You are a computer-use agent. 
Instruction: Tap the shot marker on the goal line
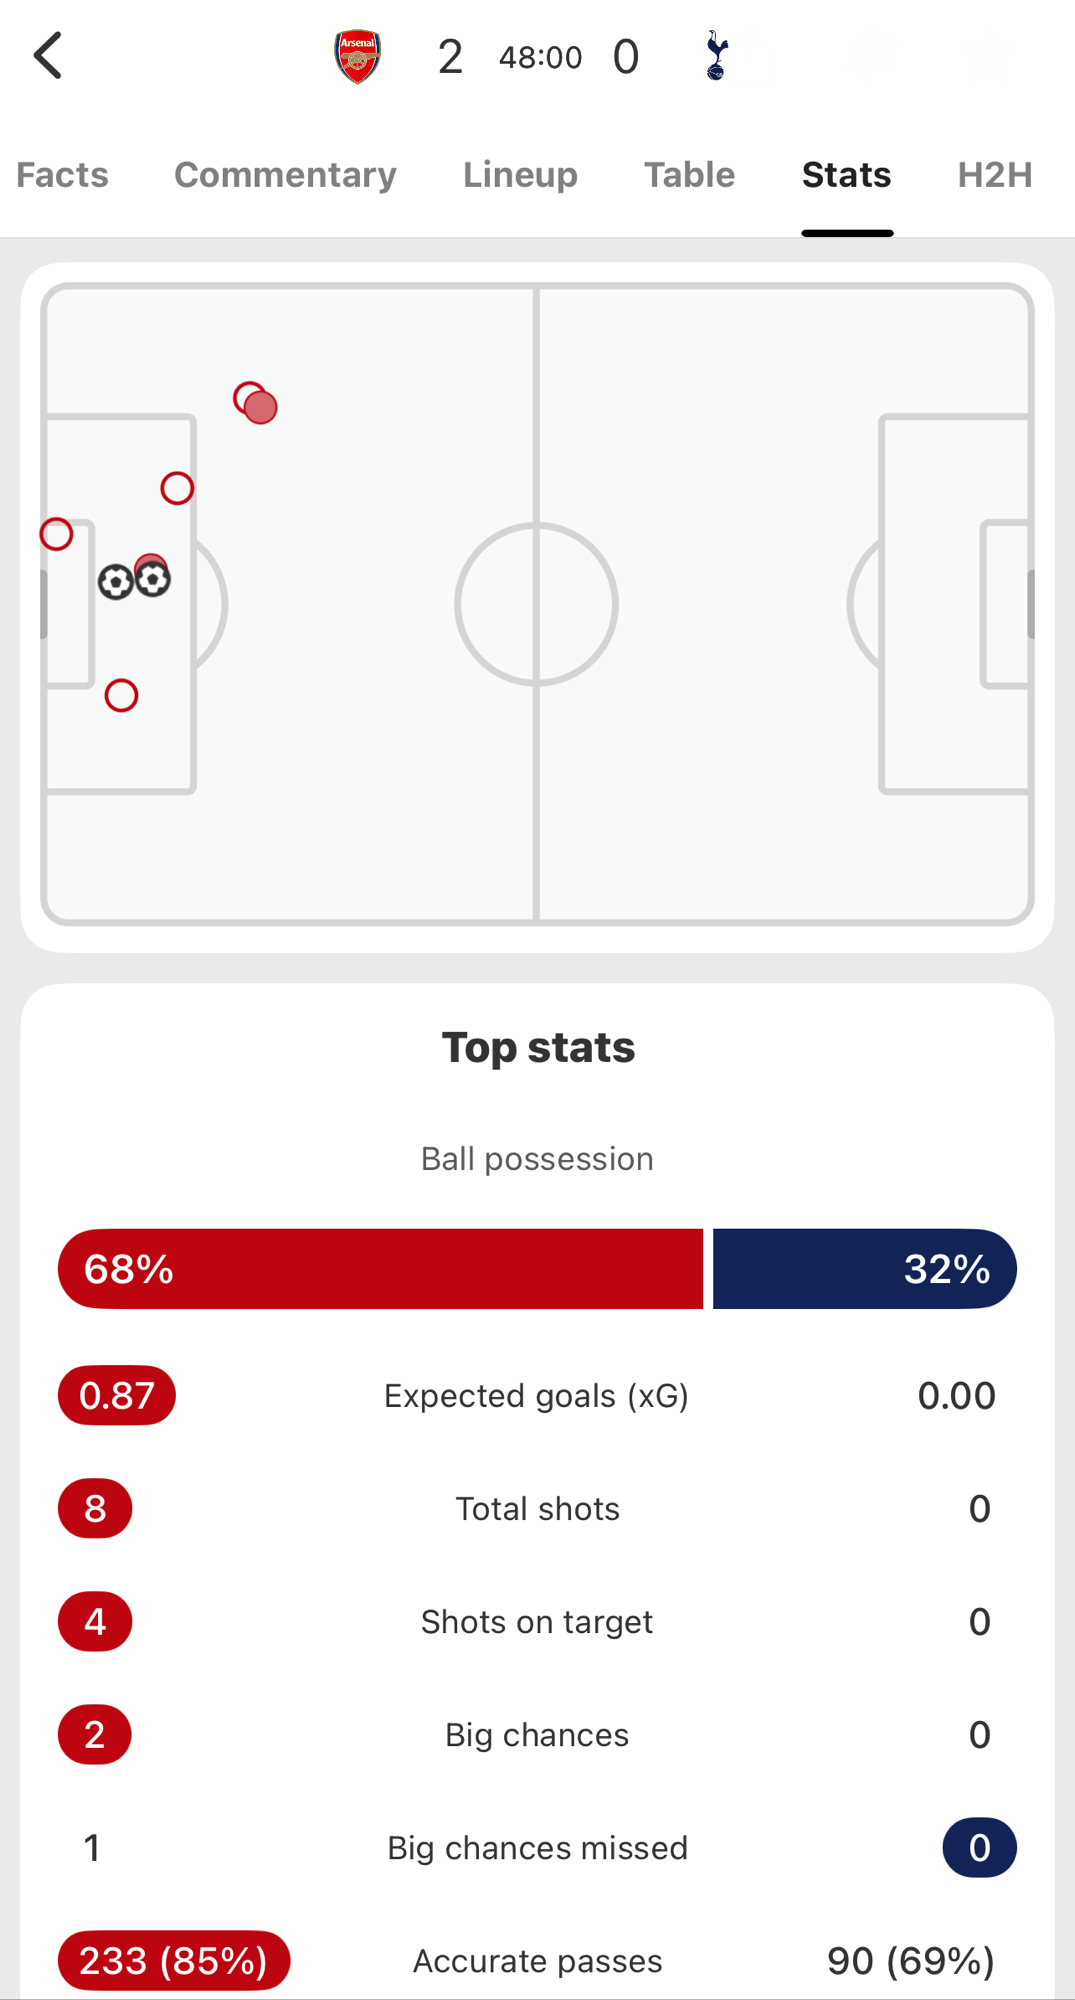tap(57, 535)
